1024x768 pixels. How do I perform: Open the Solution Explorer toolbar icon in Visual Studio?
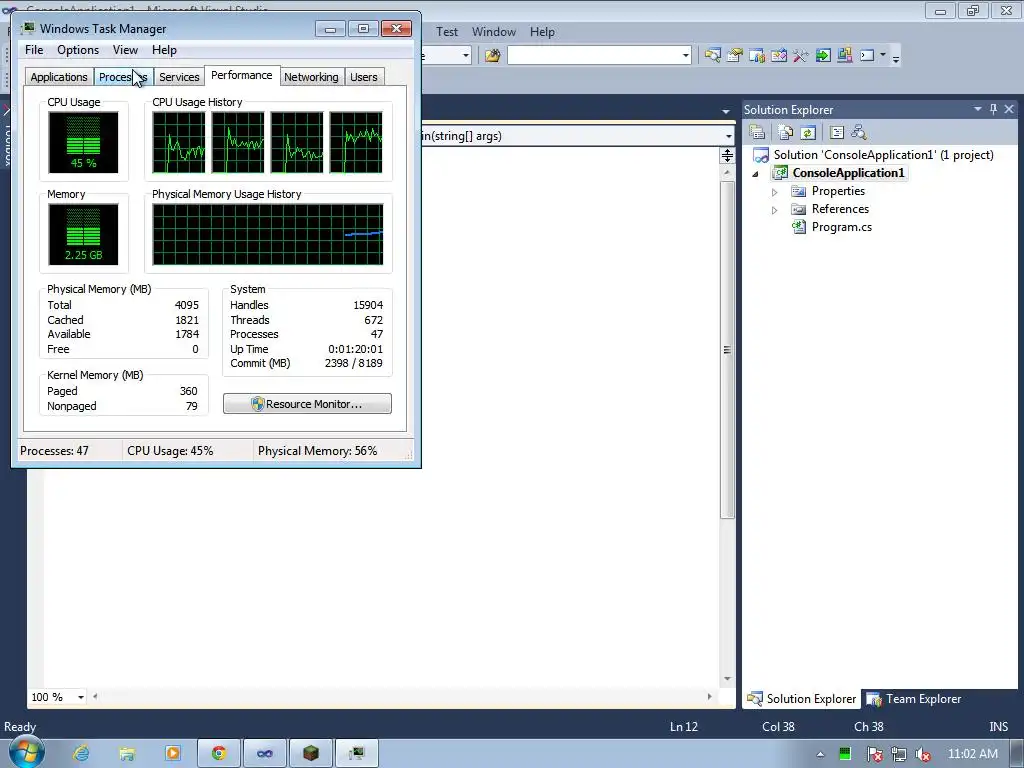tap(712, 56)
